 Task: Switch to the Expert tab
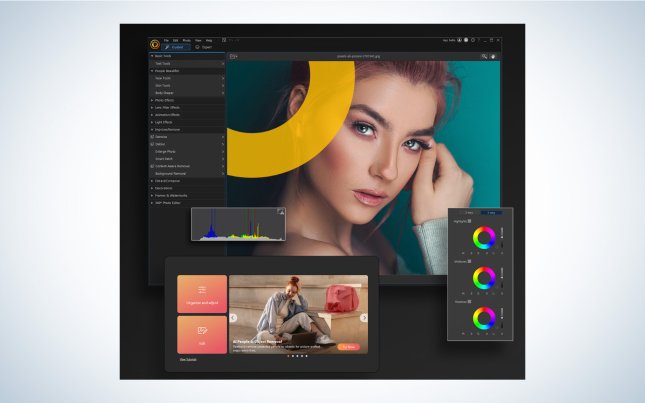pyautogui.click(x=204, y=47)
